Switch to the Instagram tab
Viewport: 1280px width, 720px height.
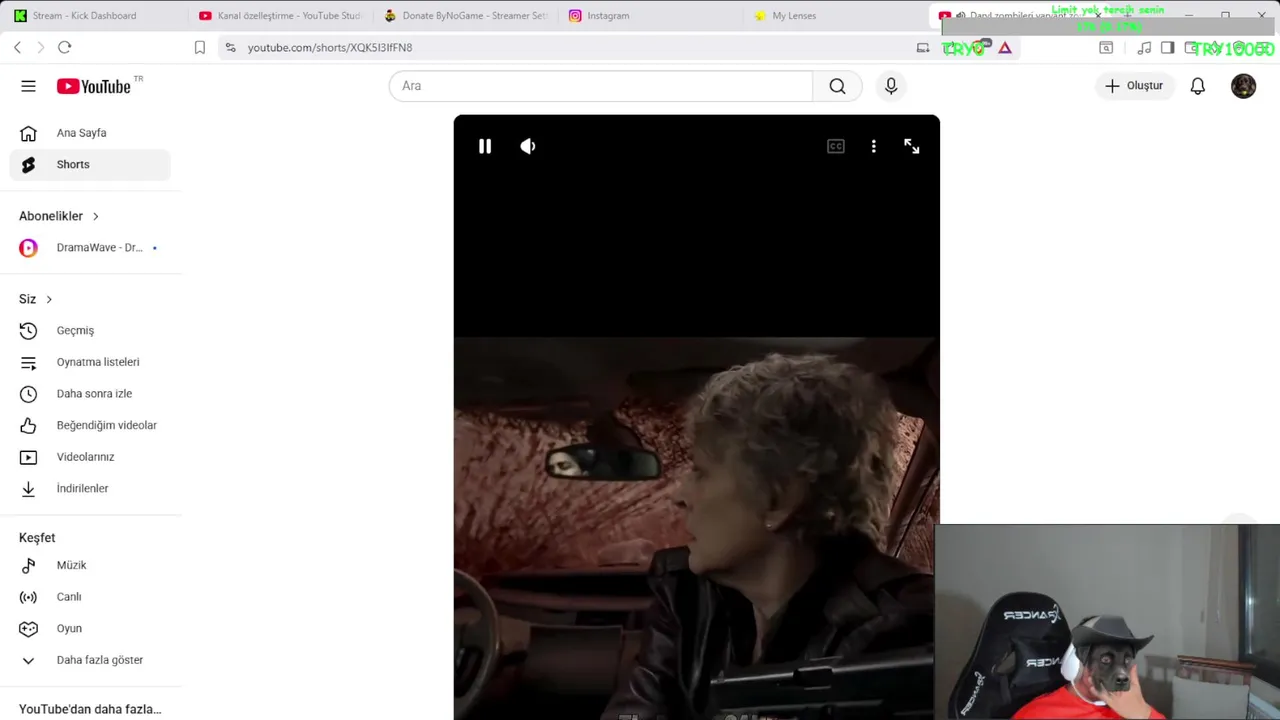coord(650,15)
